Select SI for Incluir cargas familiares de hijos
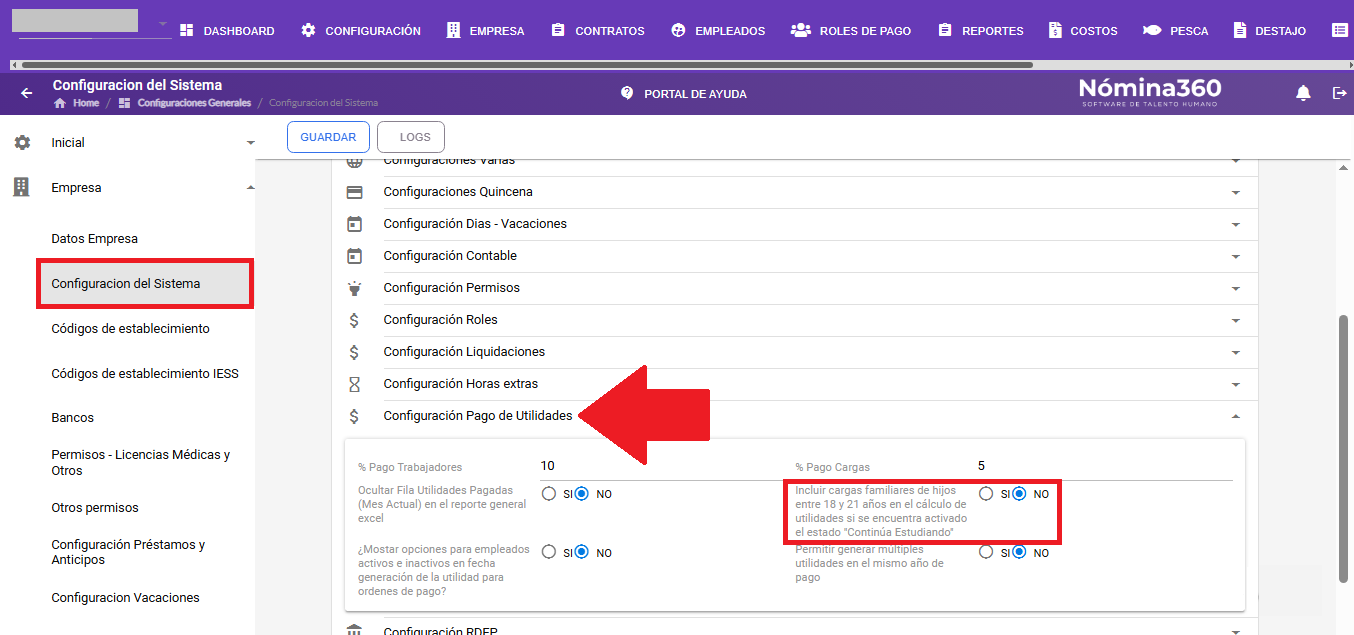This screenshot has height=635, width=1354. [x=986, y=494]
